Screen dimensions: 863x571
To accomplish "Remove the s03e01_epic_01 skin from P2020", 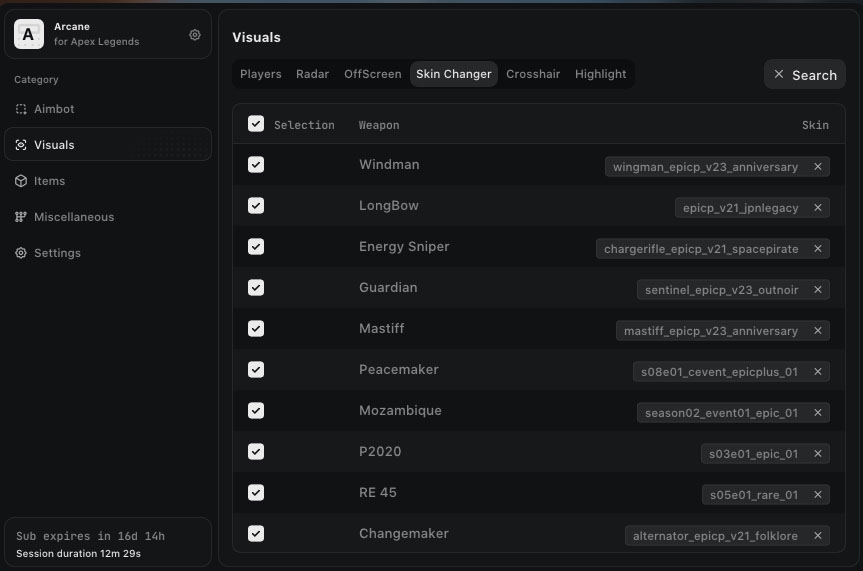I will [818, 454].
